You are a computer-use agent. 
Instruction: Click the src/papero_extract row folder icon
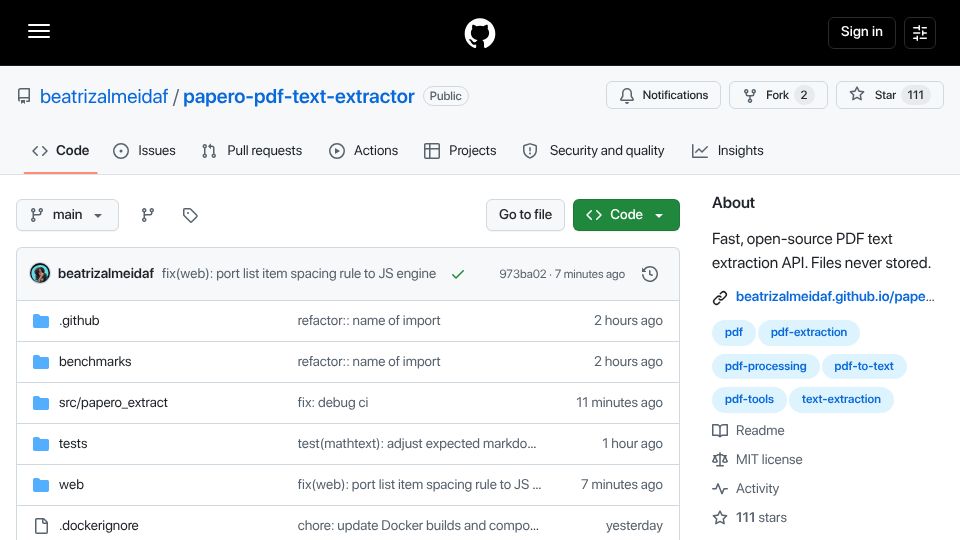click(x=41, y=403)
